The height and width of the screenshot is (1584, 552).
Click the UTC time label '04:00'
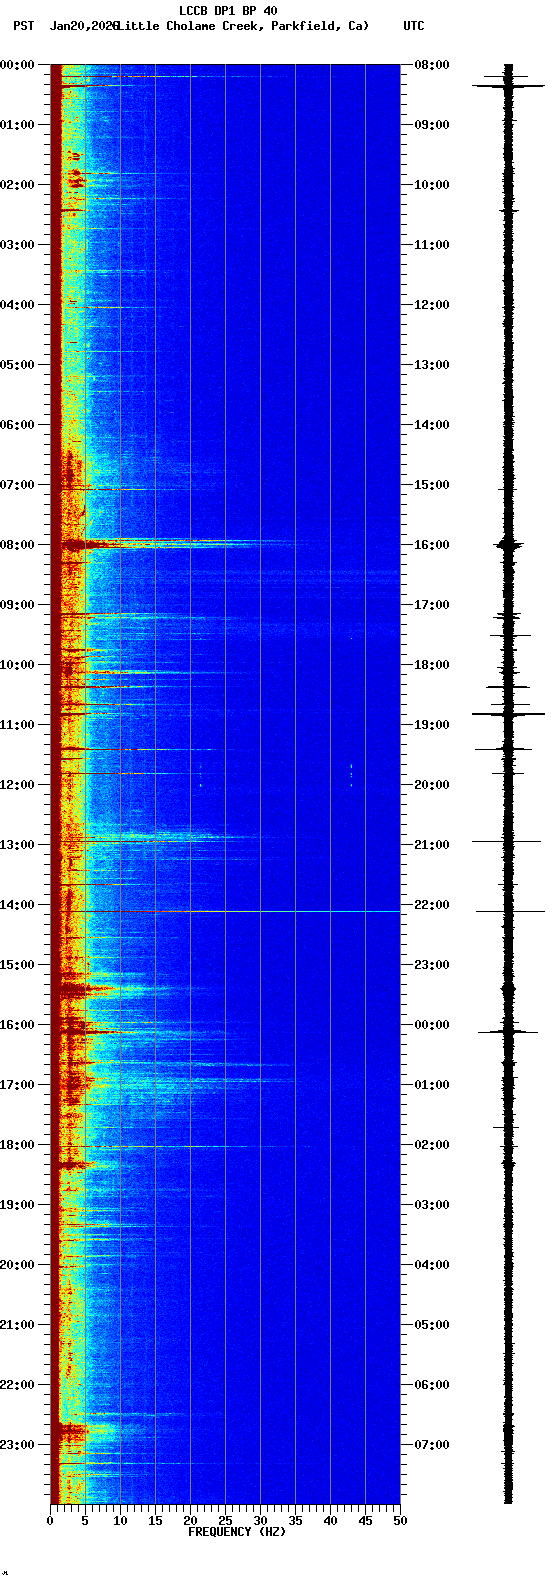432,1265
